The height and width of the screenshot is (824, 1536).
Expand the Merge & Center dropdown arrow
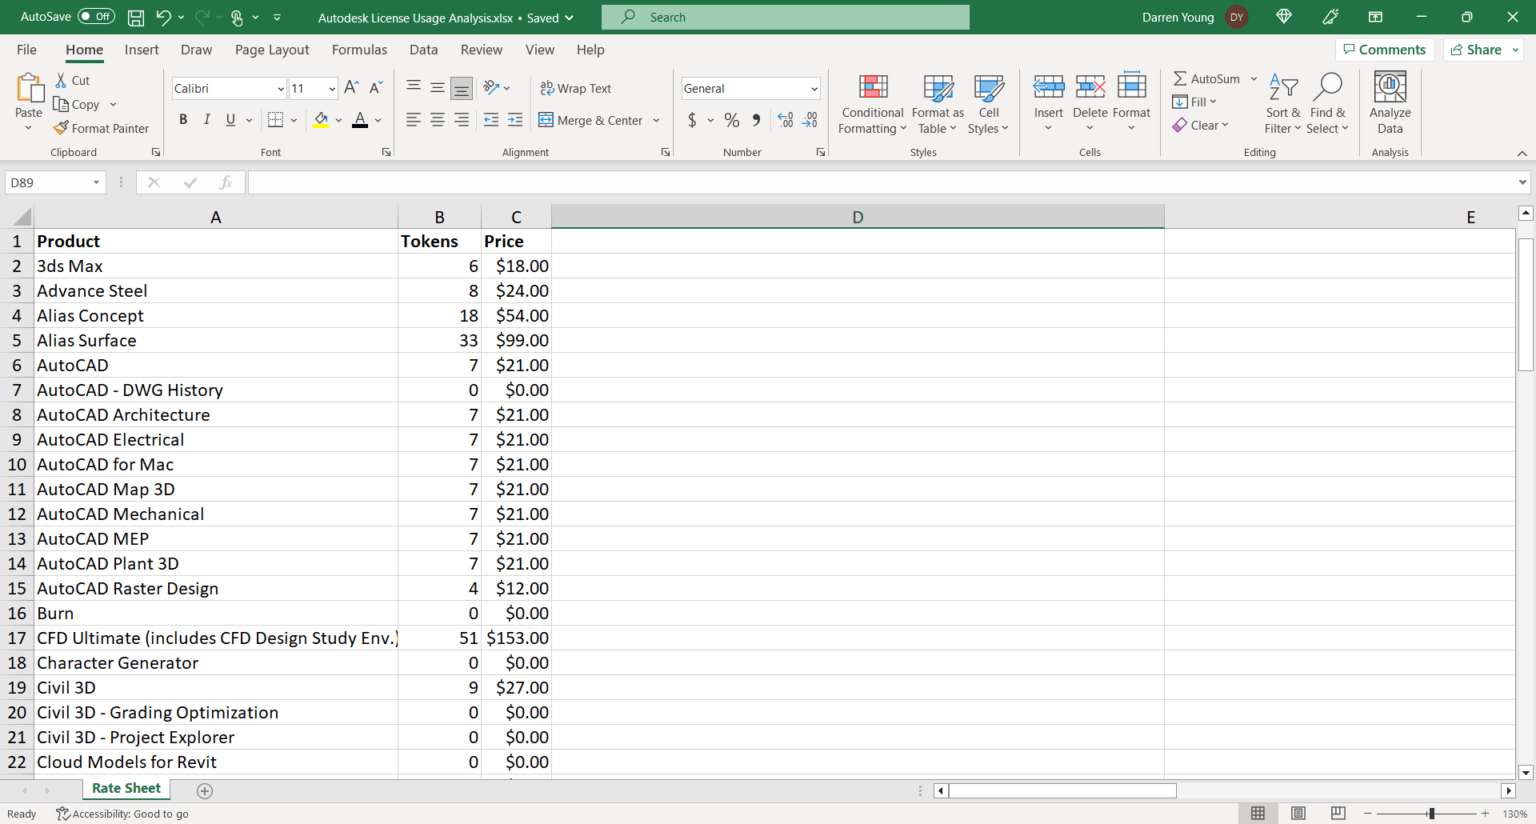click(x=657, y=120)
